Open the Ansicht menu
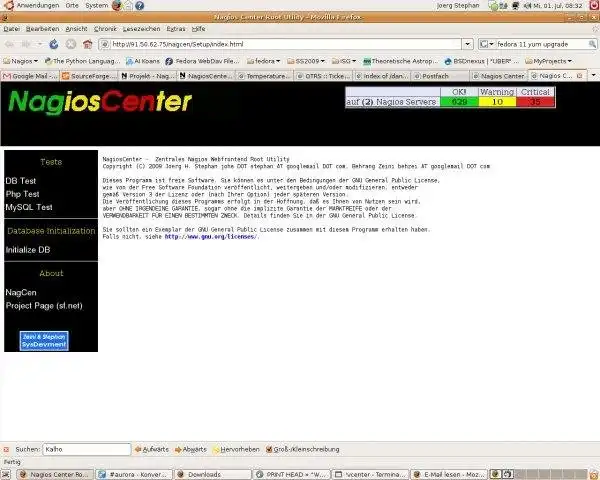This screenshot has width=600, height=480. tap(76, 29)
